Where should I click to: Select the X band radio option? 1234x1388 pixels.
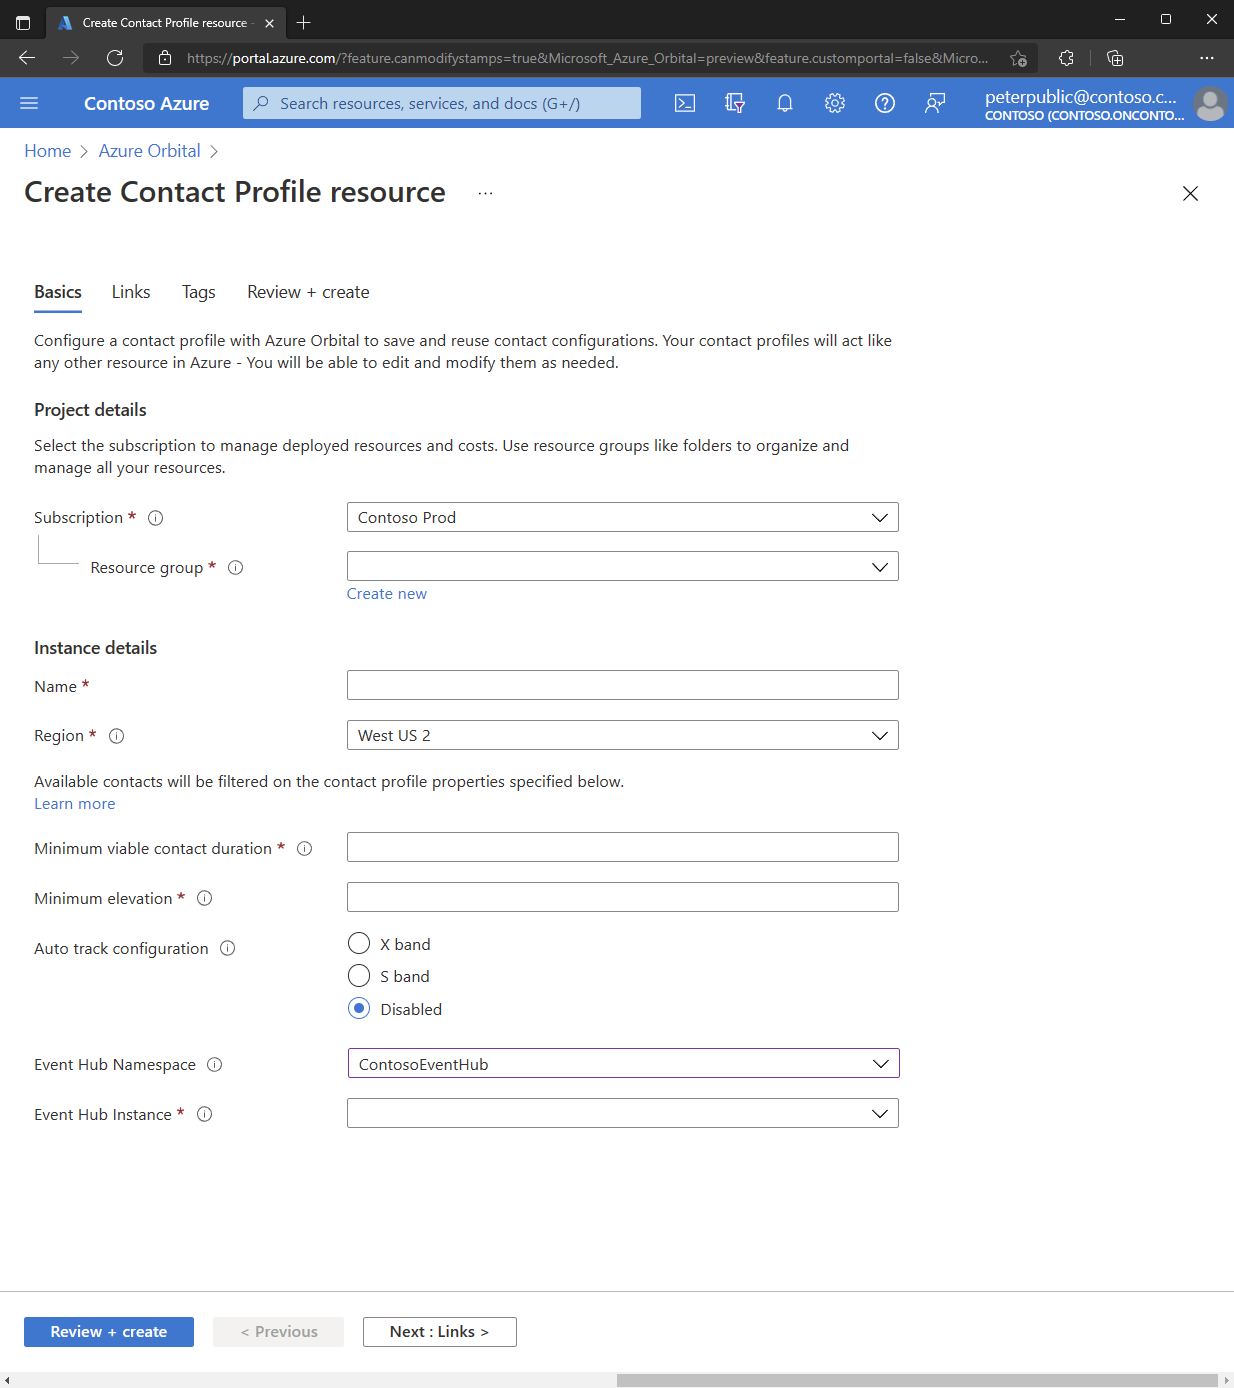click(x=359, y=943)
